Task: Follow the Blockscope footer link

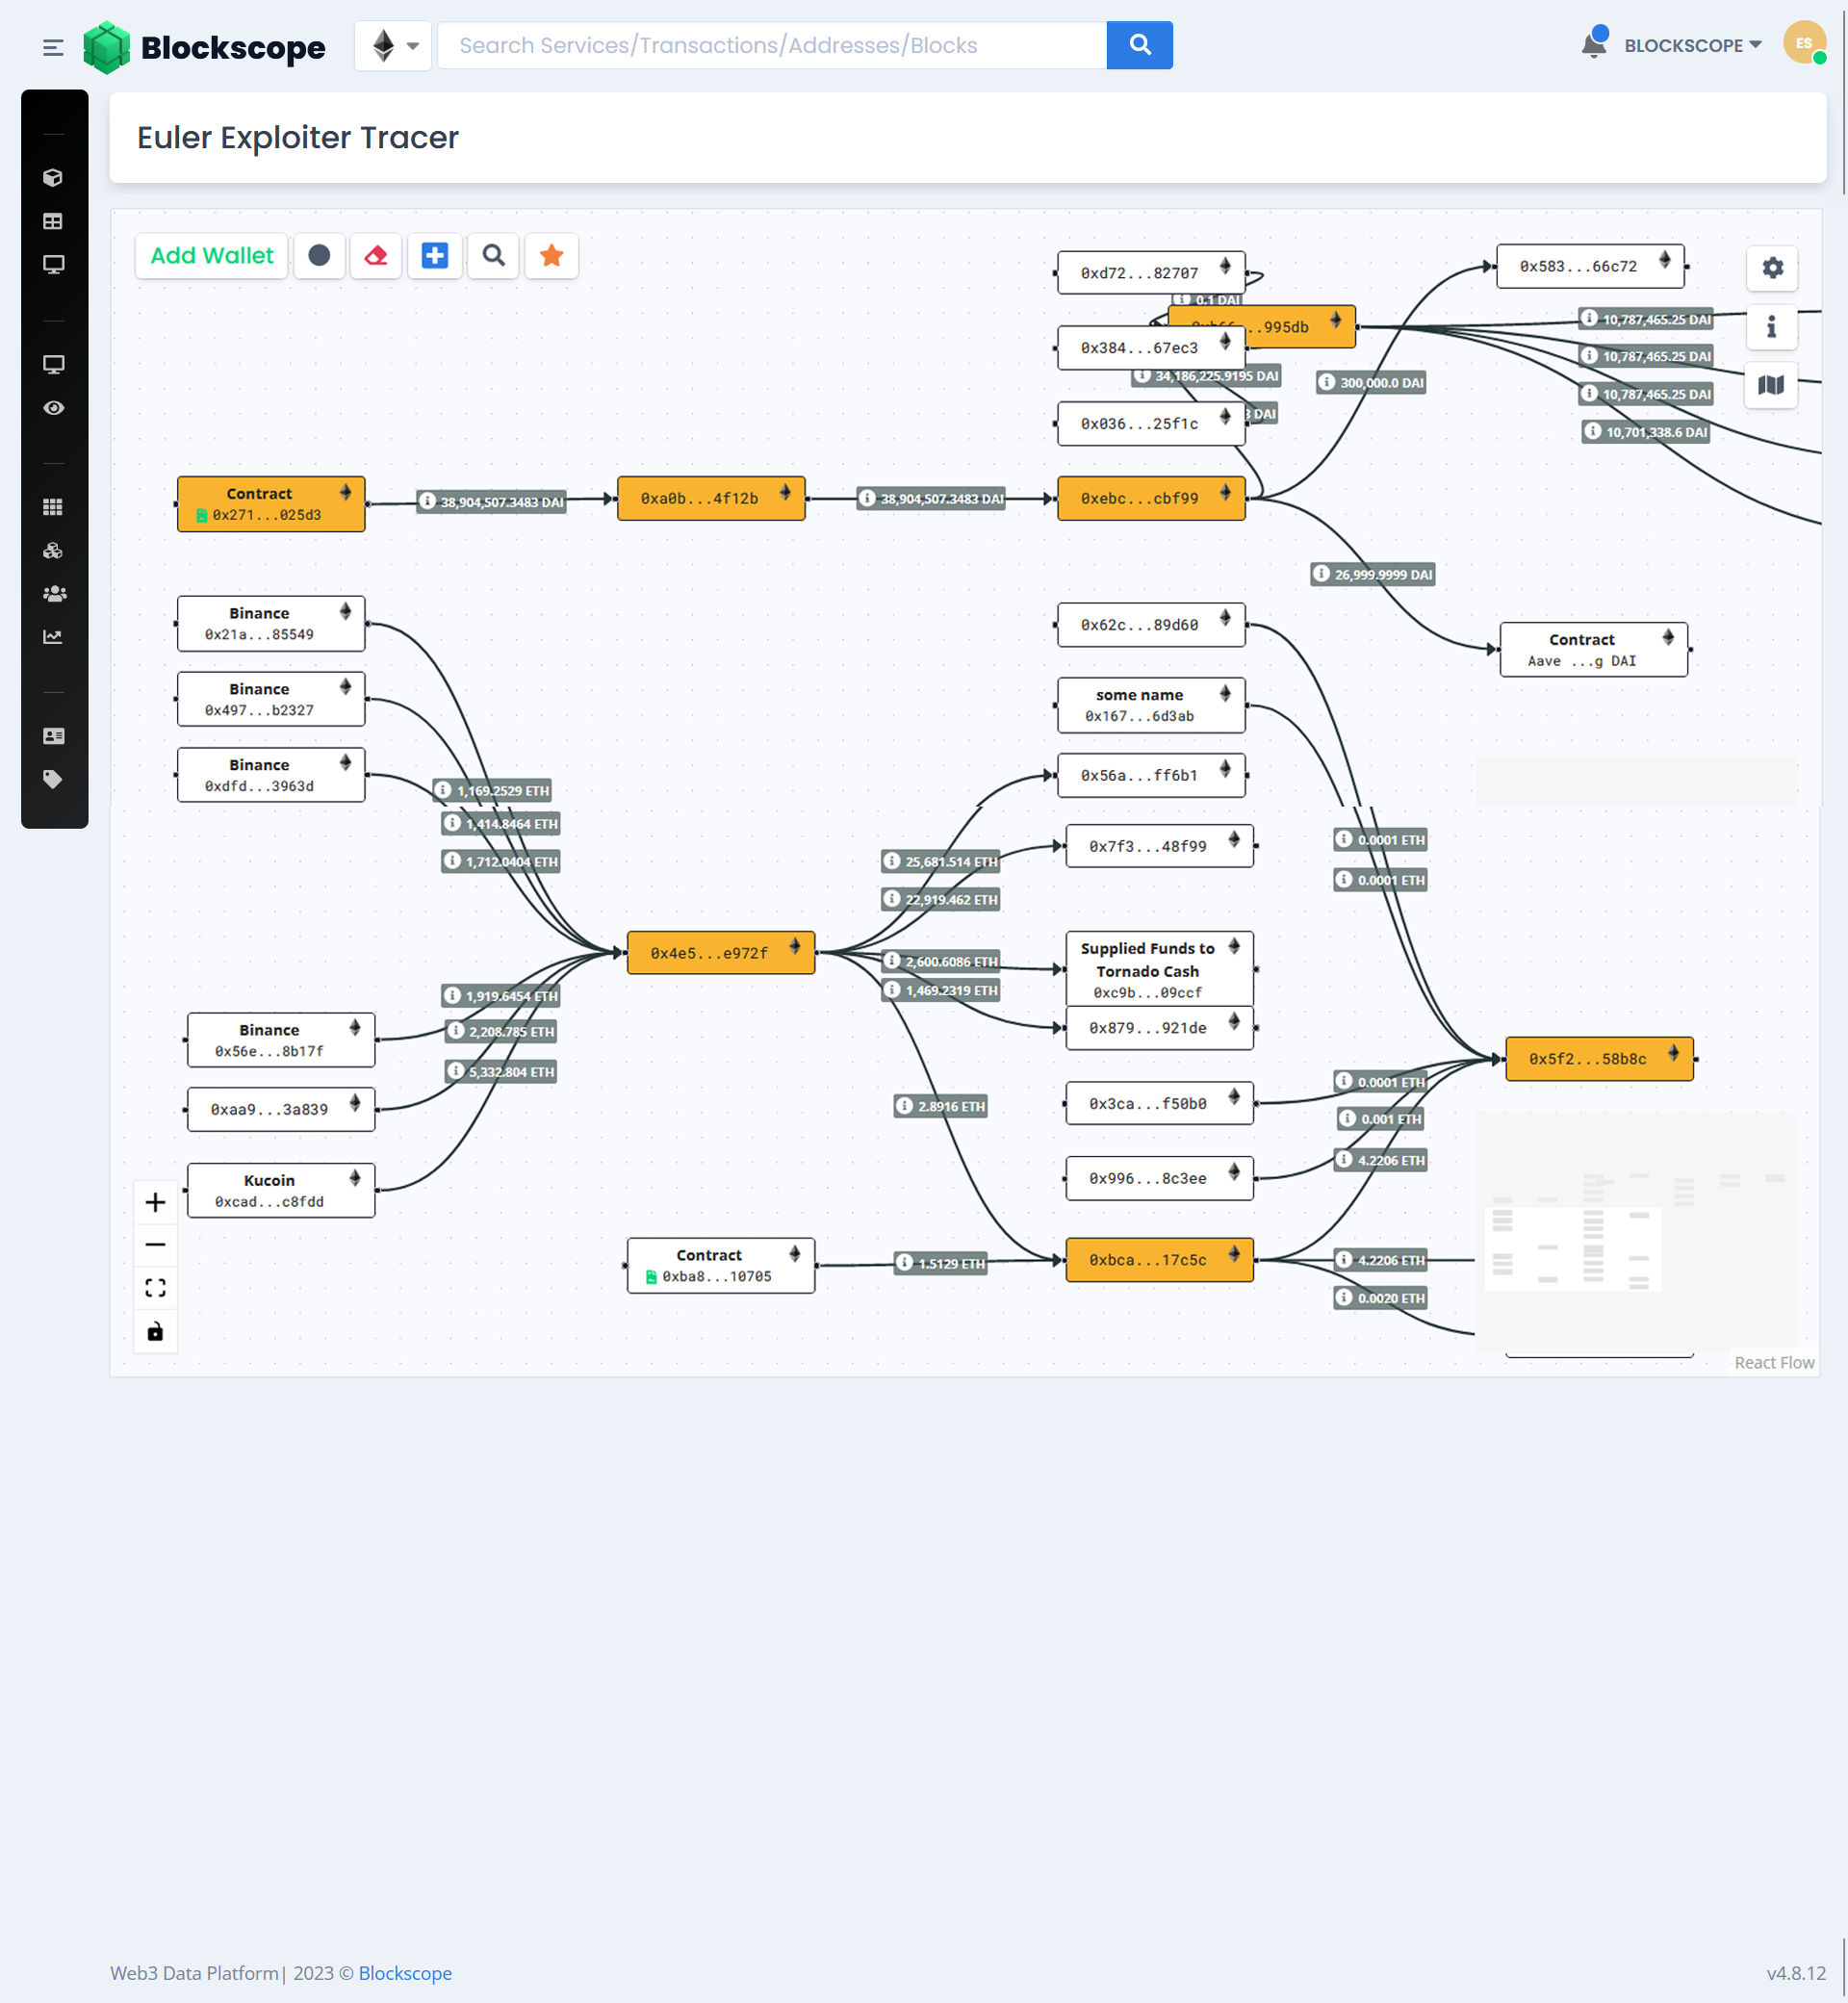Action: [405, 1973]
